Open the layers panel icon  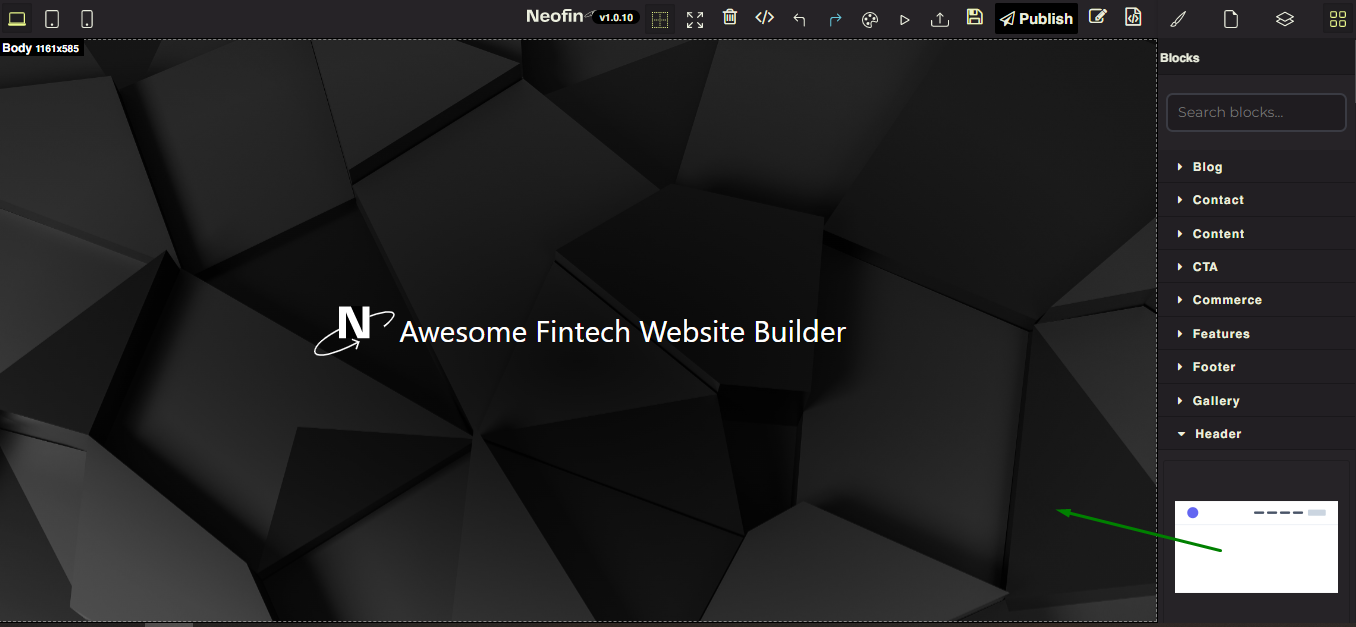(1285, 19)
